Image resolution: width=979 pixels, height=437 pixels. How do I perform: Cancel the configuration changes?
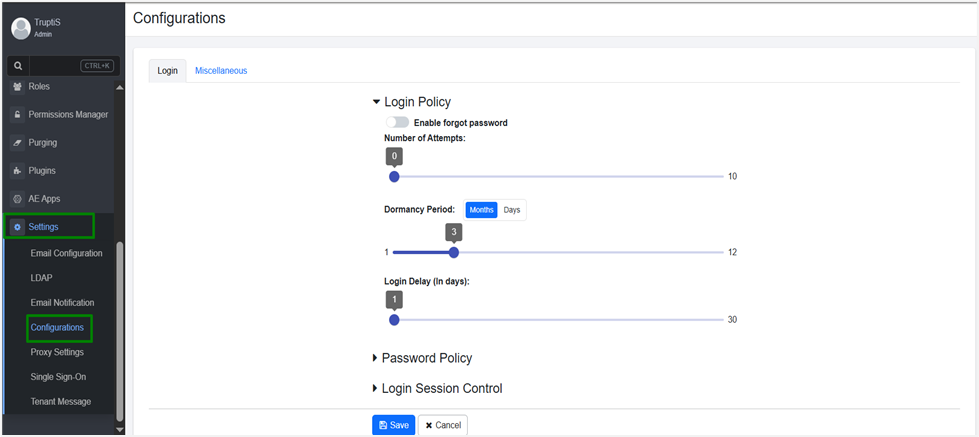442,425
